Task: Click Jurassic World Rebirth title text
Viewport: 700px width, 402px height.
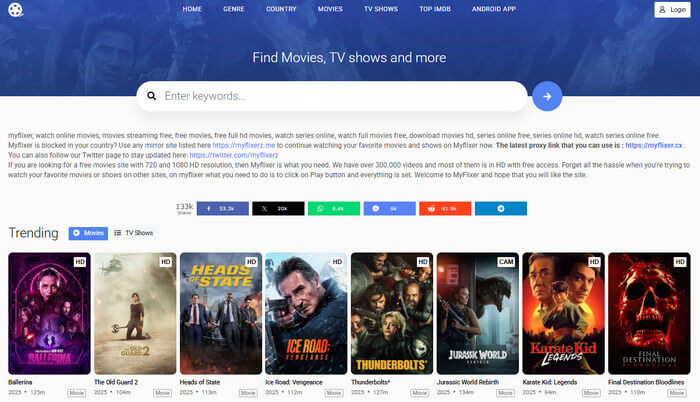Action: click(467, 382)
